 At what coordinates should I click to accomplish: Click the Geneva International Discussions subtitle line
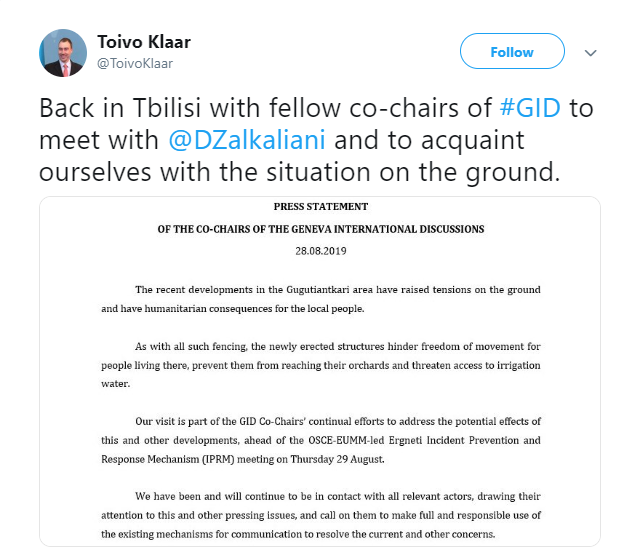[x=320, y=229]
